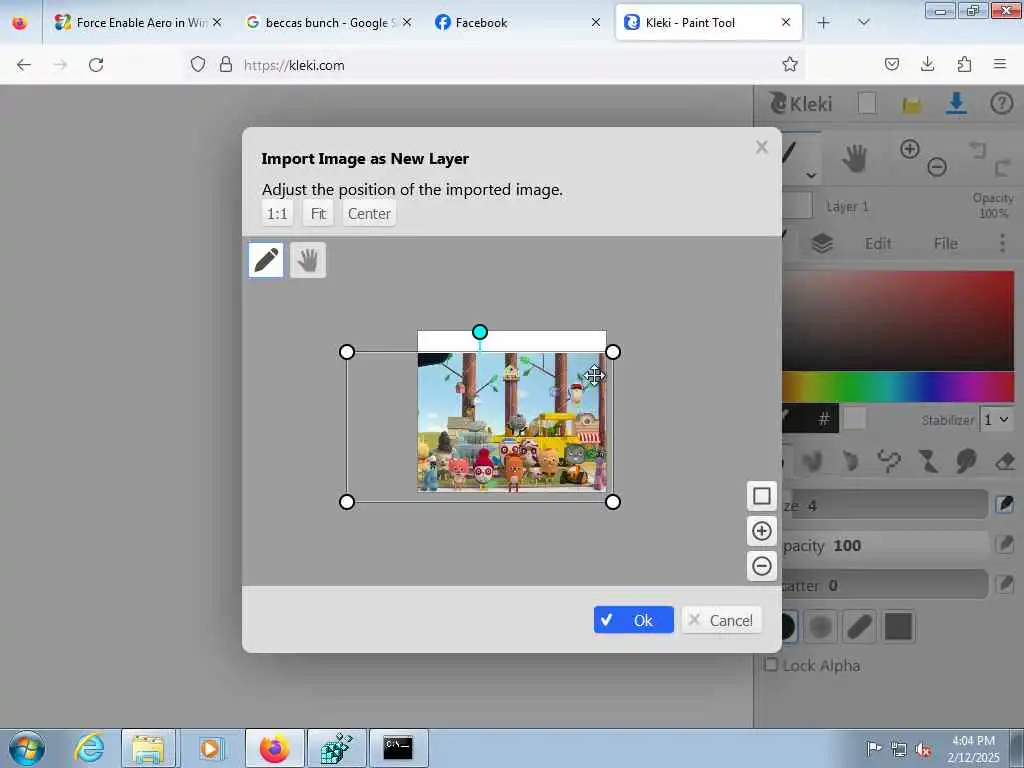Zoom in the import dialog preview
Image resolution: width=1024 pixels, height=768 pixels.
point(761,531)
